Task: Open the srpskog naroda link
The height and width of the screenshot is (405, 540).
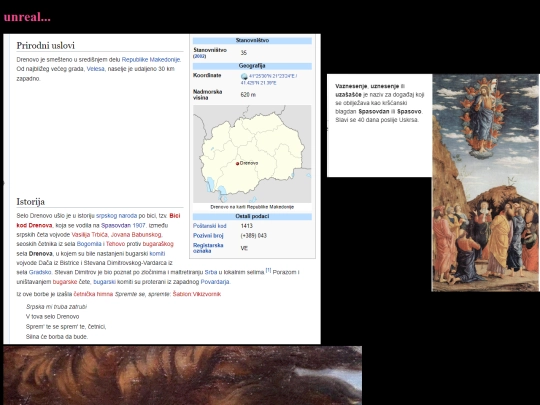Action: [116, 216]
